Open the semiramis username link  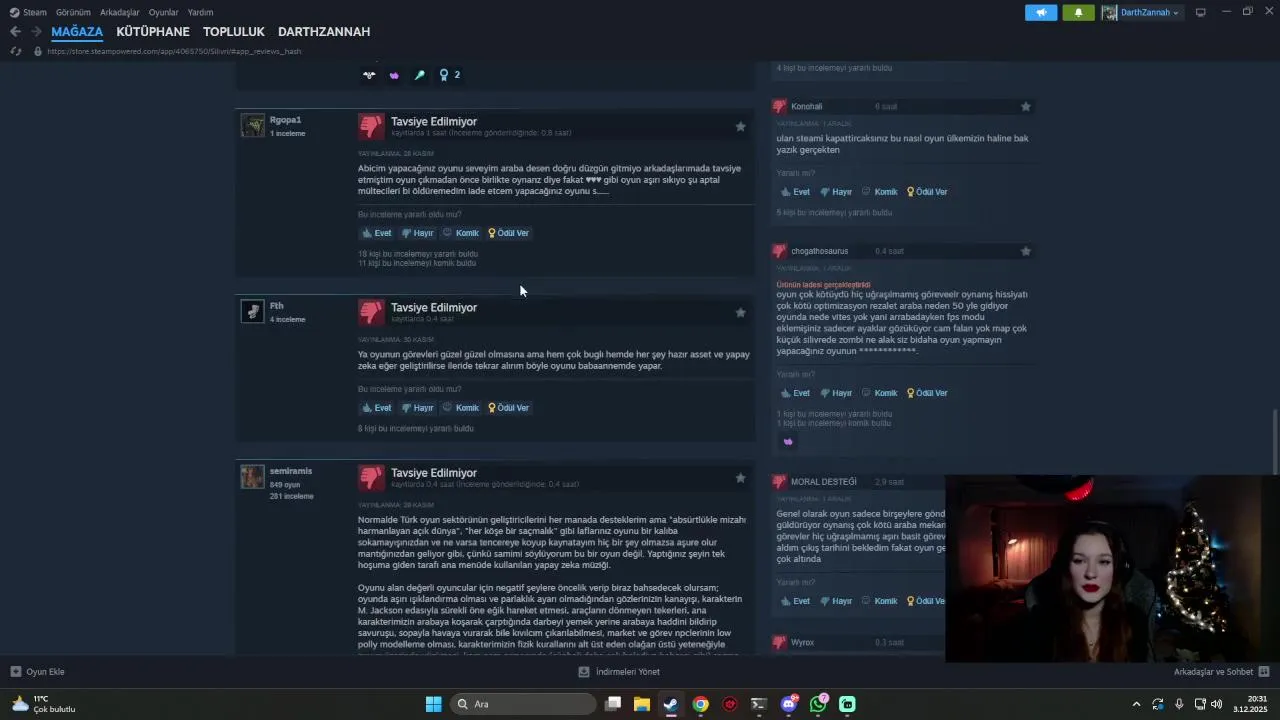pos(291,471)
